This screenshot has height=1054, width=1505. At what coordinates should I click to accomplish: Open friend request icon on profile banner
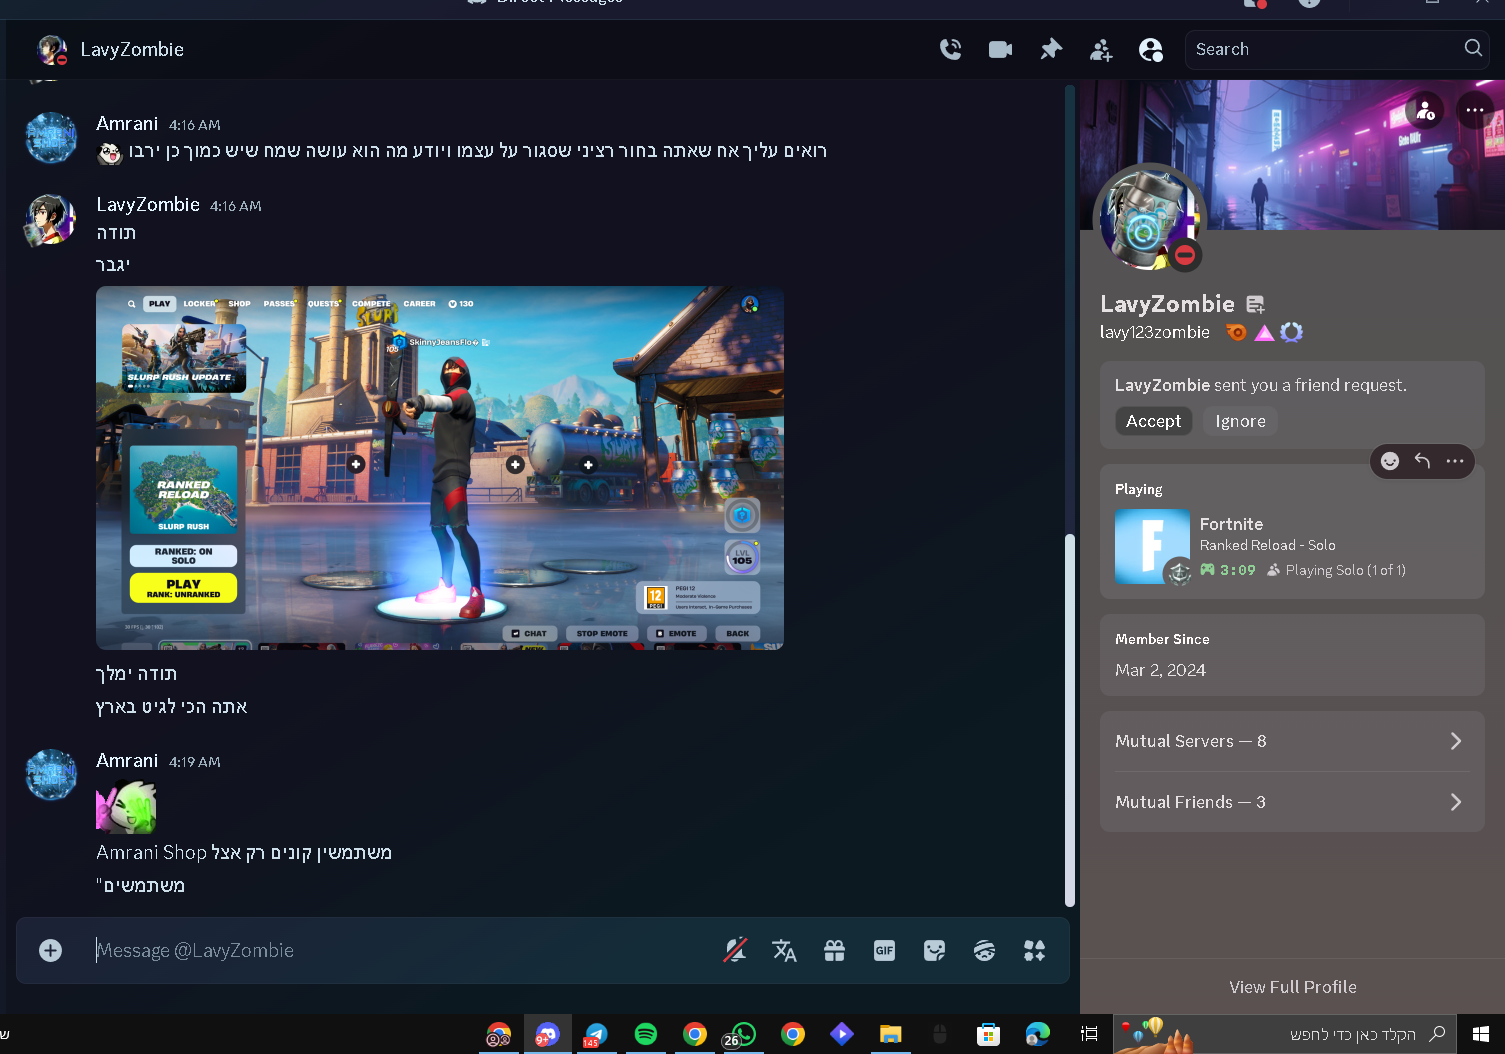click(x=1425, y=110)
